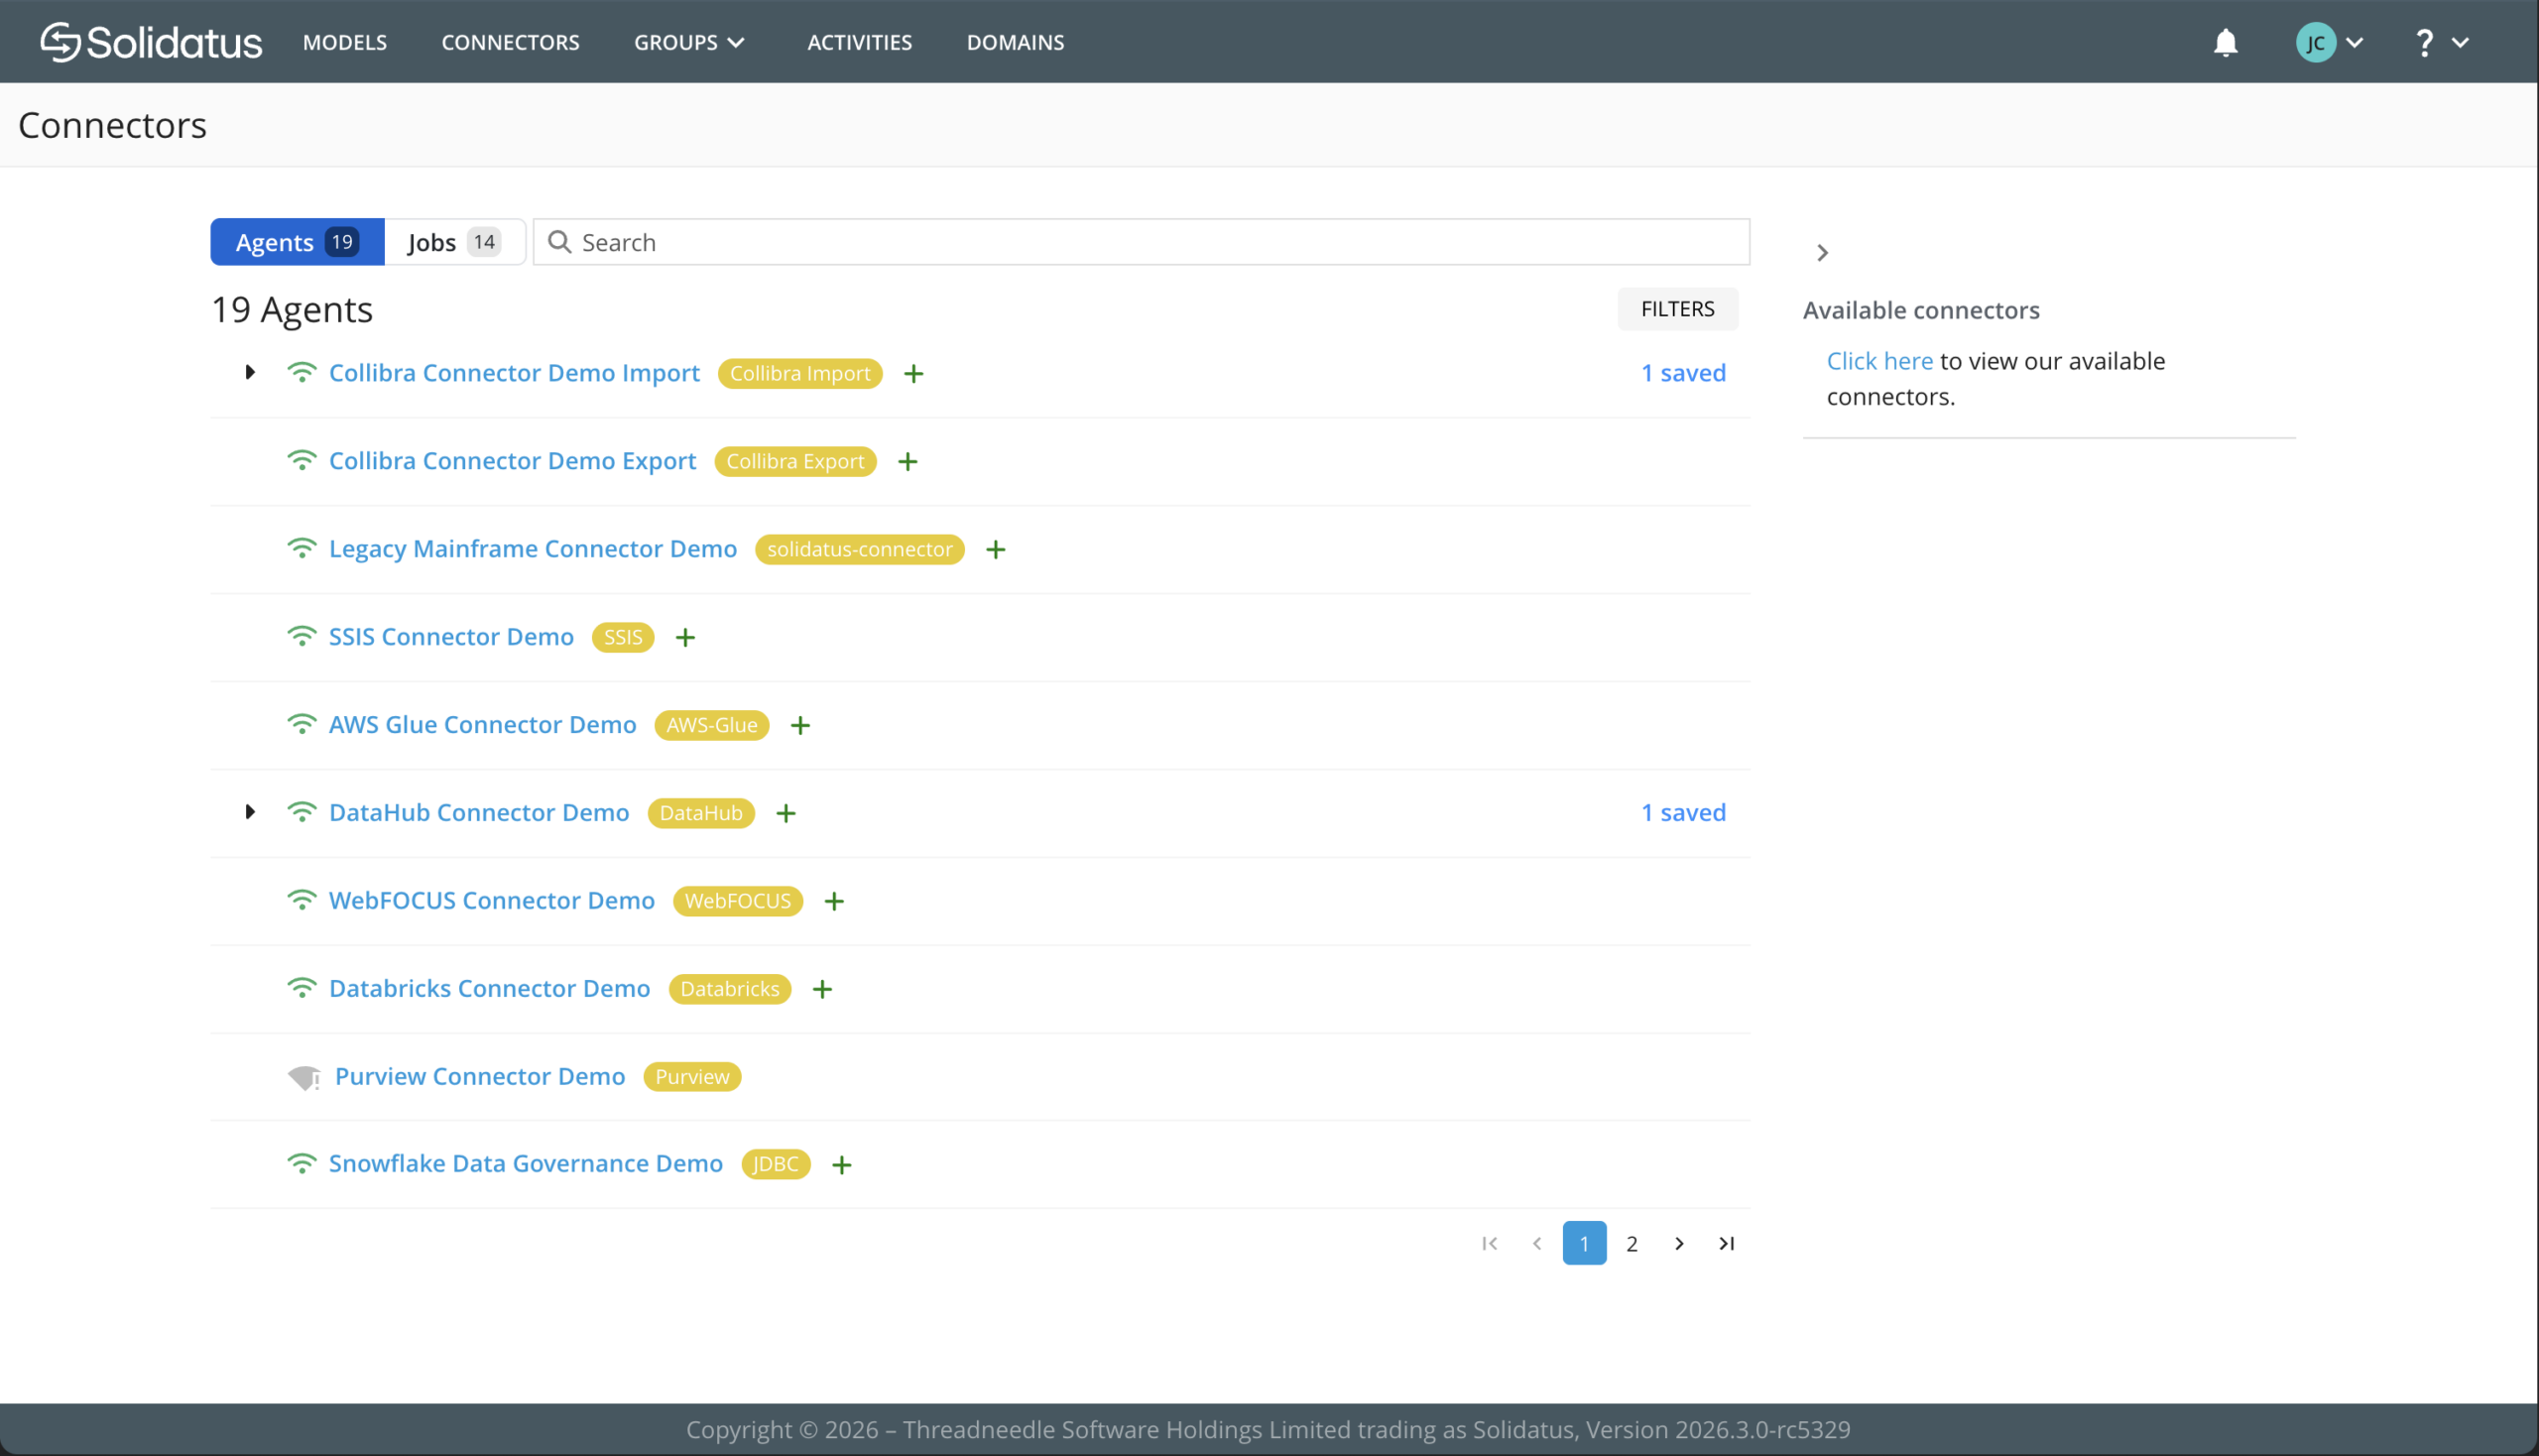Viewport: 2539px width, 1456px height.
Task: Switch to the Jobs tab
Action: tap(455, 242)
